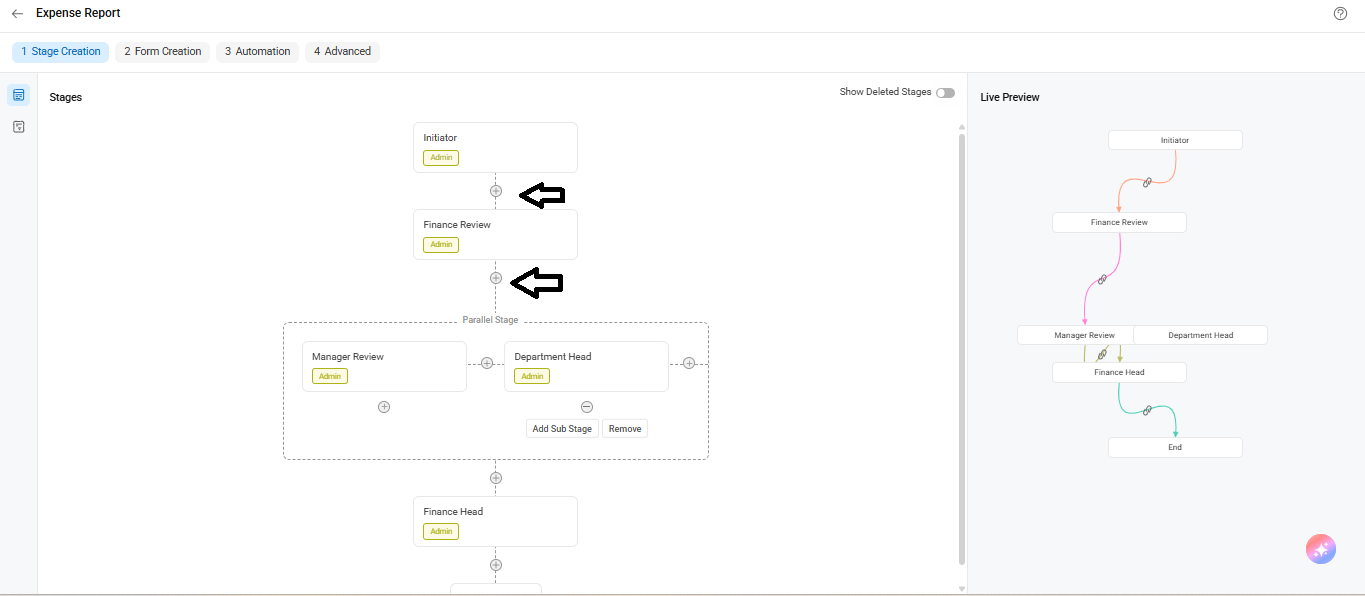Screen dimensions: 1365x596
Task: Open the second left sidebar icon
Action: [x=18, y=127]
